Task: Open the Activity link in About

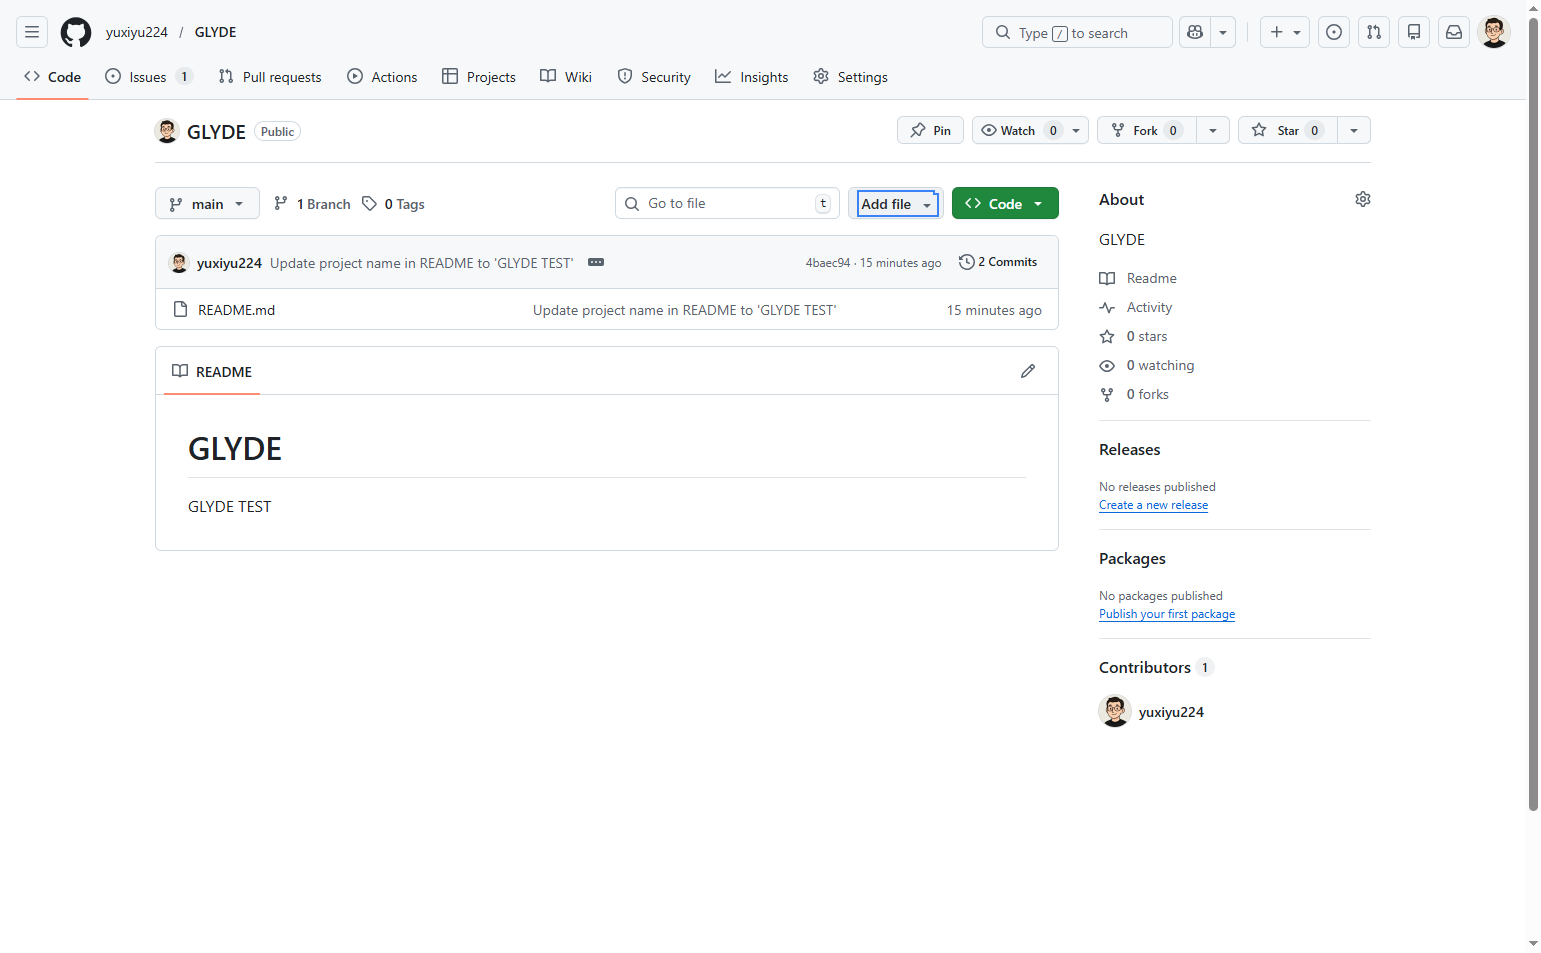Action: pos(1136,307)
